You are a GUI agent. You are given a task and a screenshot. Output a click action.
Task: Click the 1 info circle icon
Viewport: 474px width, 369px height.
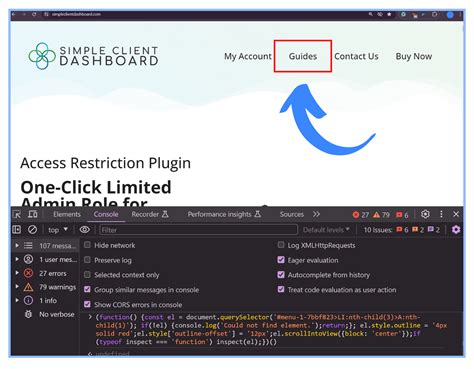pyautogui.click(x=29, y=300)
